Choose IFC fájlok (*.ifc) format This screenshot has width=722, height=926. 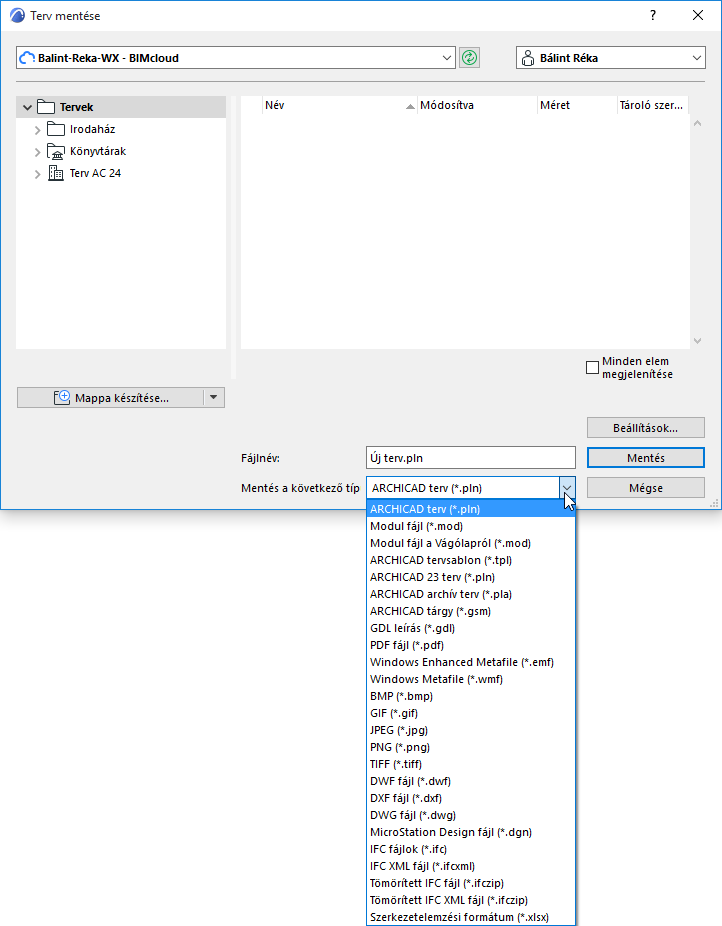coord(471,849)
